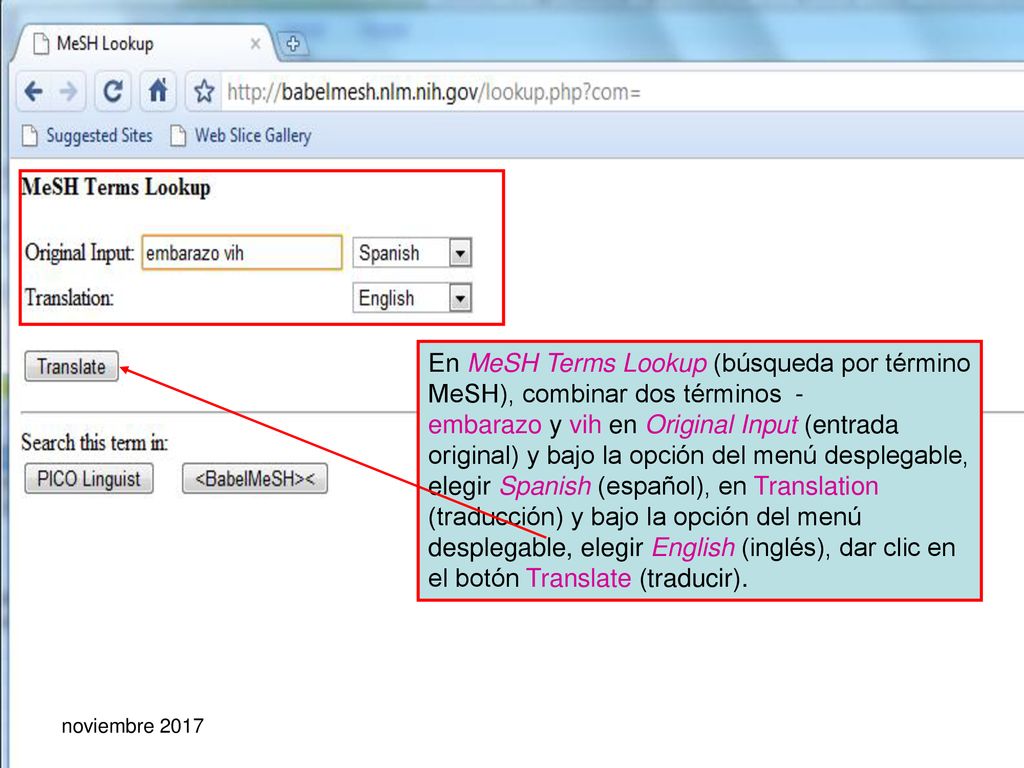Viewport: 1024px width, 768px height.
Task: Open the English translation language dropdown
Action: pos(411,298)
